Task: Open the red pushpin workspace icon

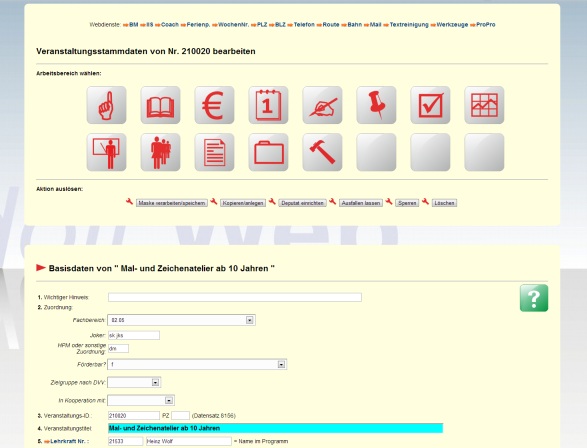Action: click(376, 105)
